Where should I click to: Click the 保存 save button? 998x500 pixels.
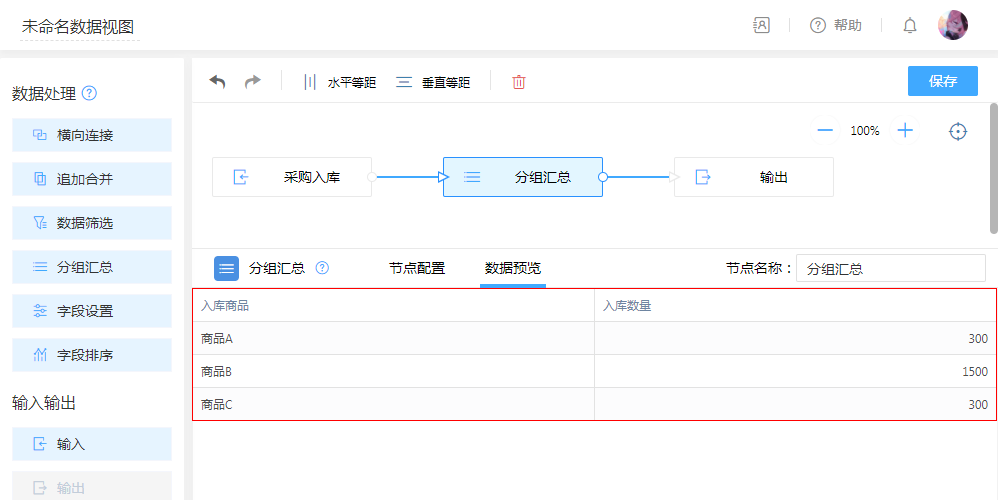point(942,81)
